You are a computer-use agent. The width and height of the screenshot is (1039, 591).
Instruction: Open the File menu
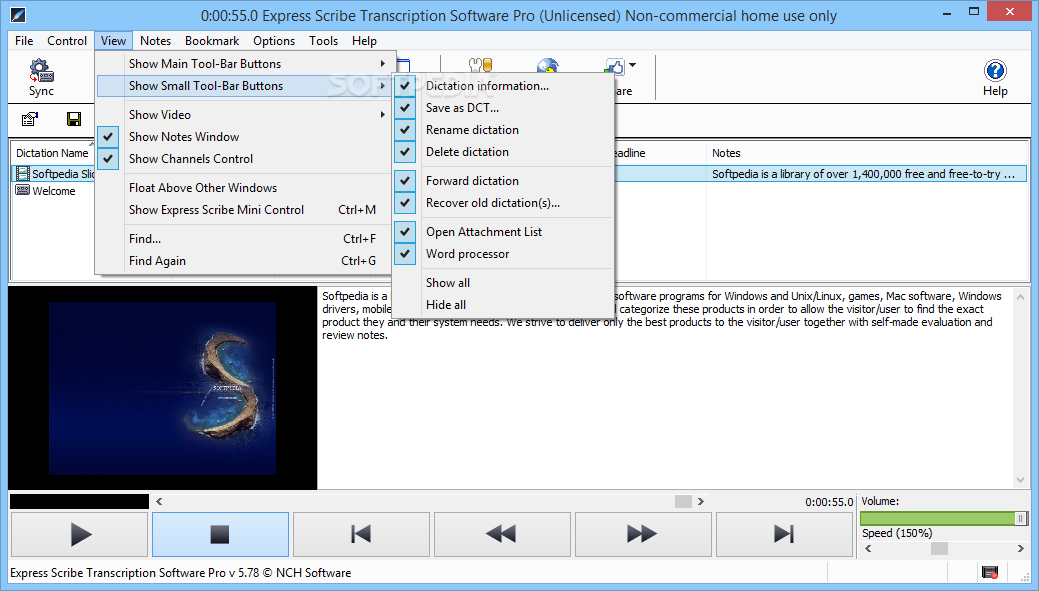[24, 40]
